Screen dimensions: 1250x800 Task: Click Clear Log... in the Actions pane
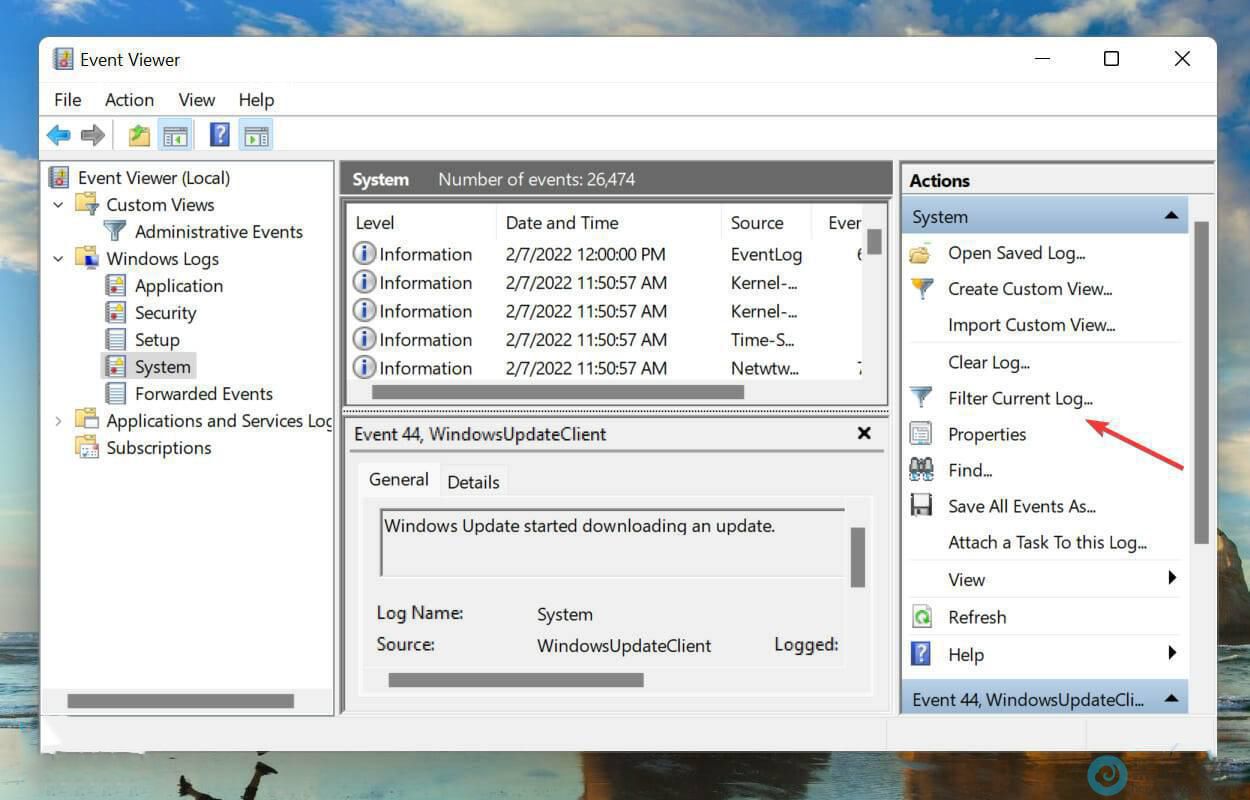988,362
